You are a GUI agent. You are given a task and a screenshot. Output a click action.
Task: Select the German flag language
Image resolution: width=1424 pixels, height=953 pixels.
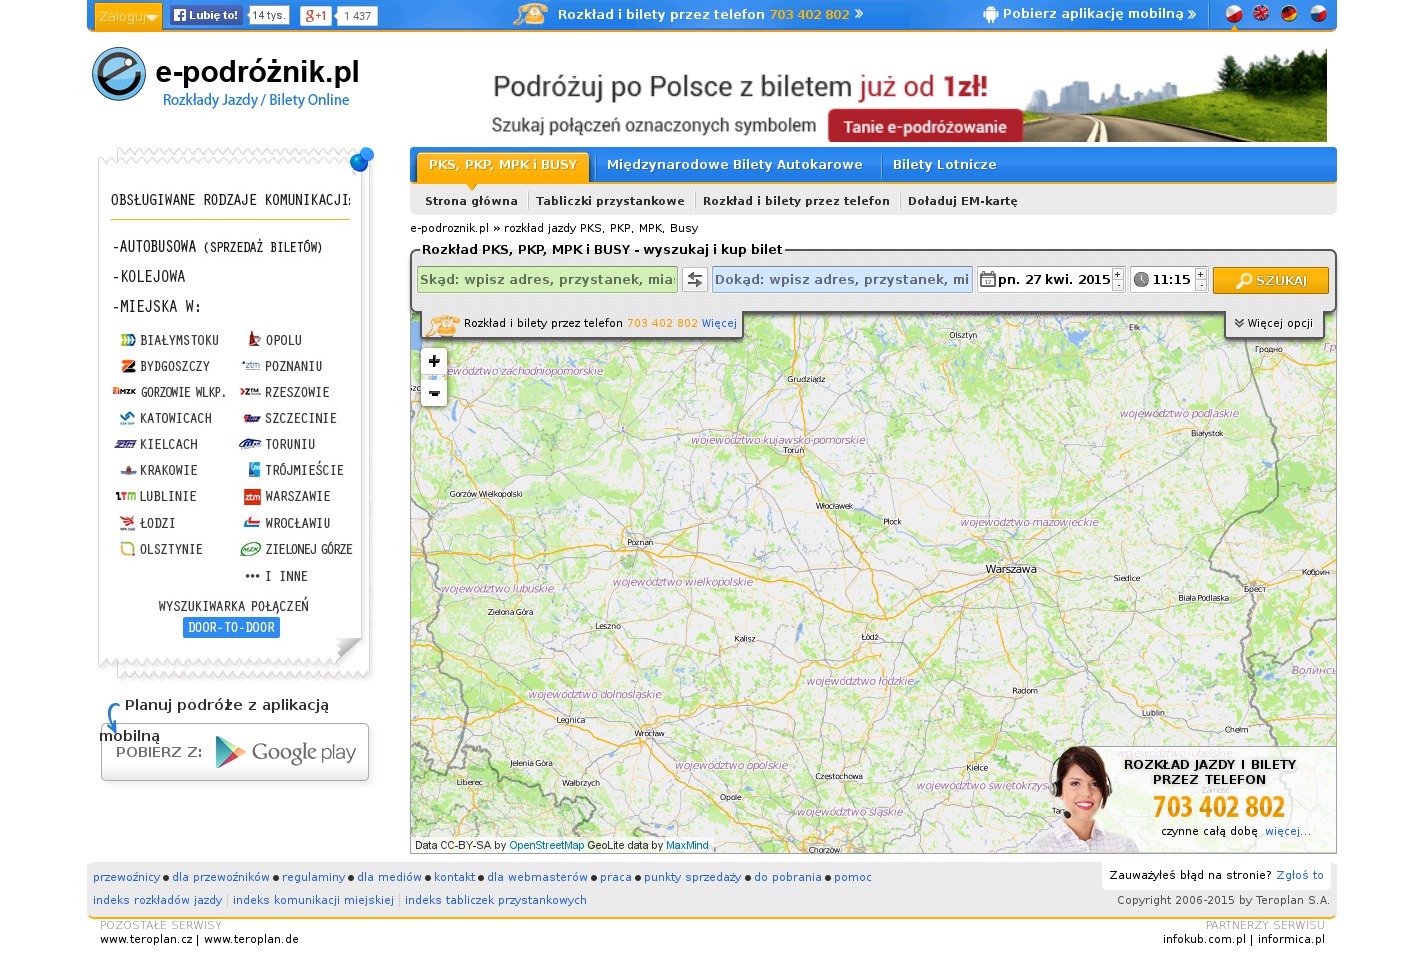(1289, 14)
